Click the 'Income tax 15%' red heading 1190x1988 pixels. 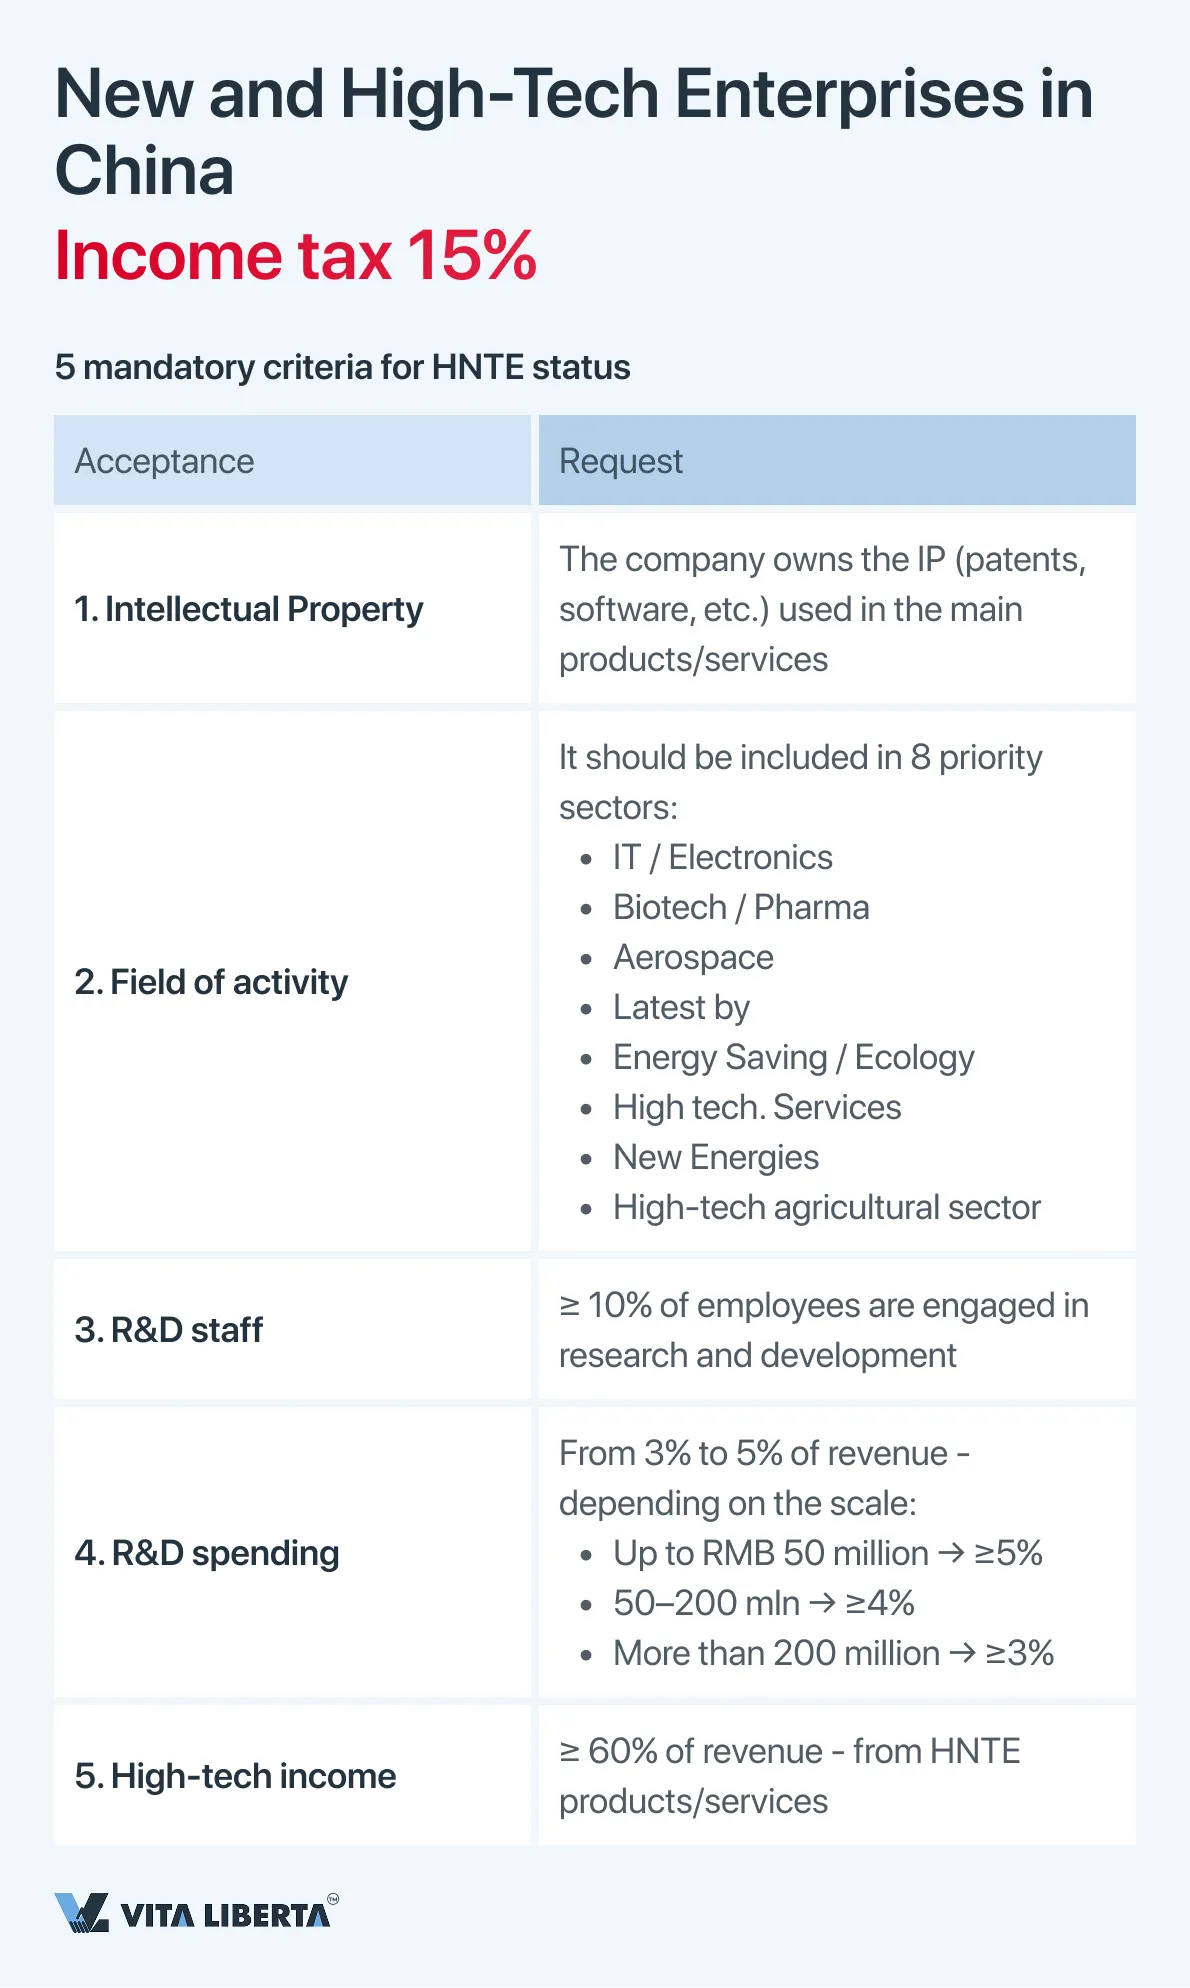pos(296,255)
